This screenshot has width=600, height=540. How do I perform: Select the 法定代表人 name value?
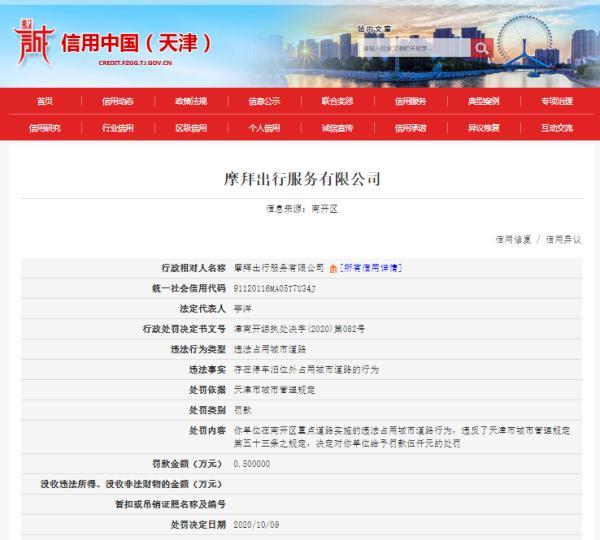242,309
